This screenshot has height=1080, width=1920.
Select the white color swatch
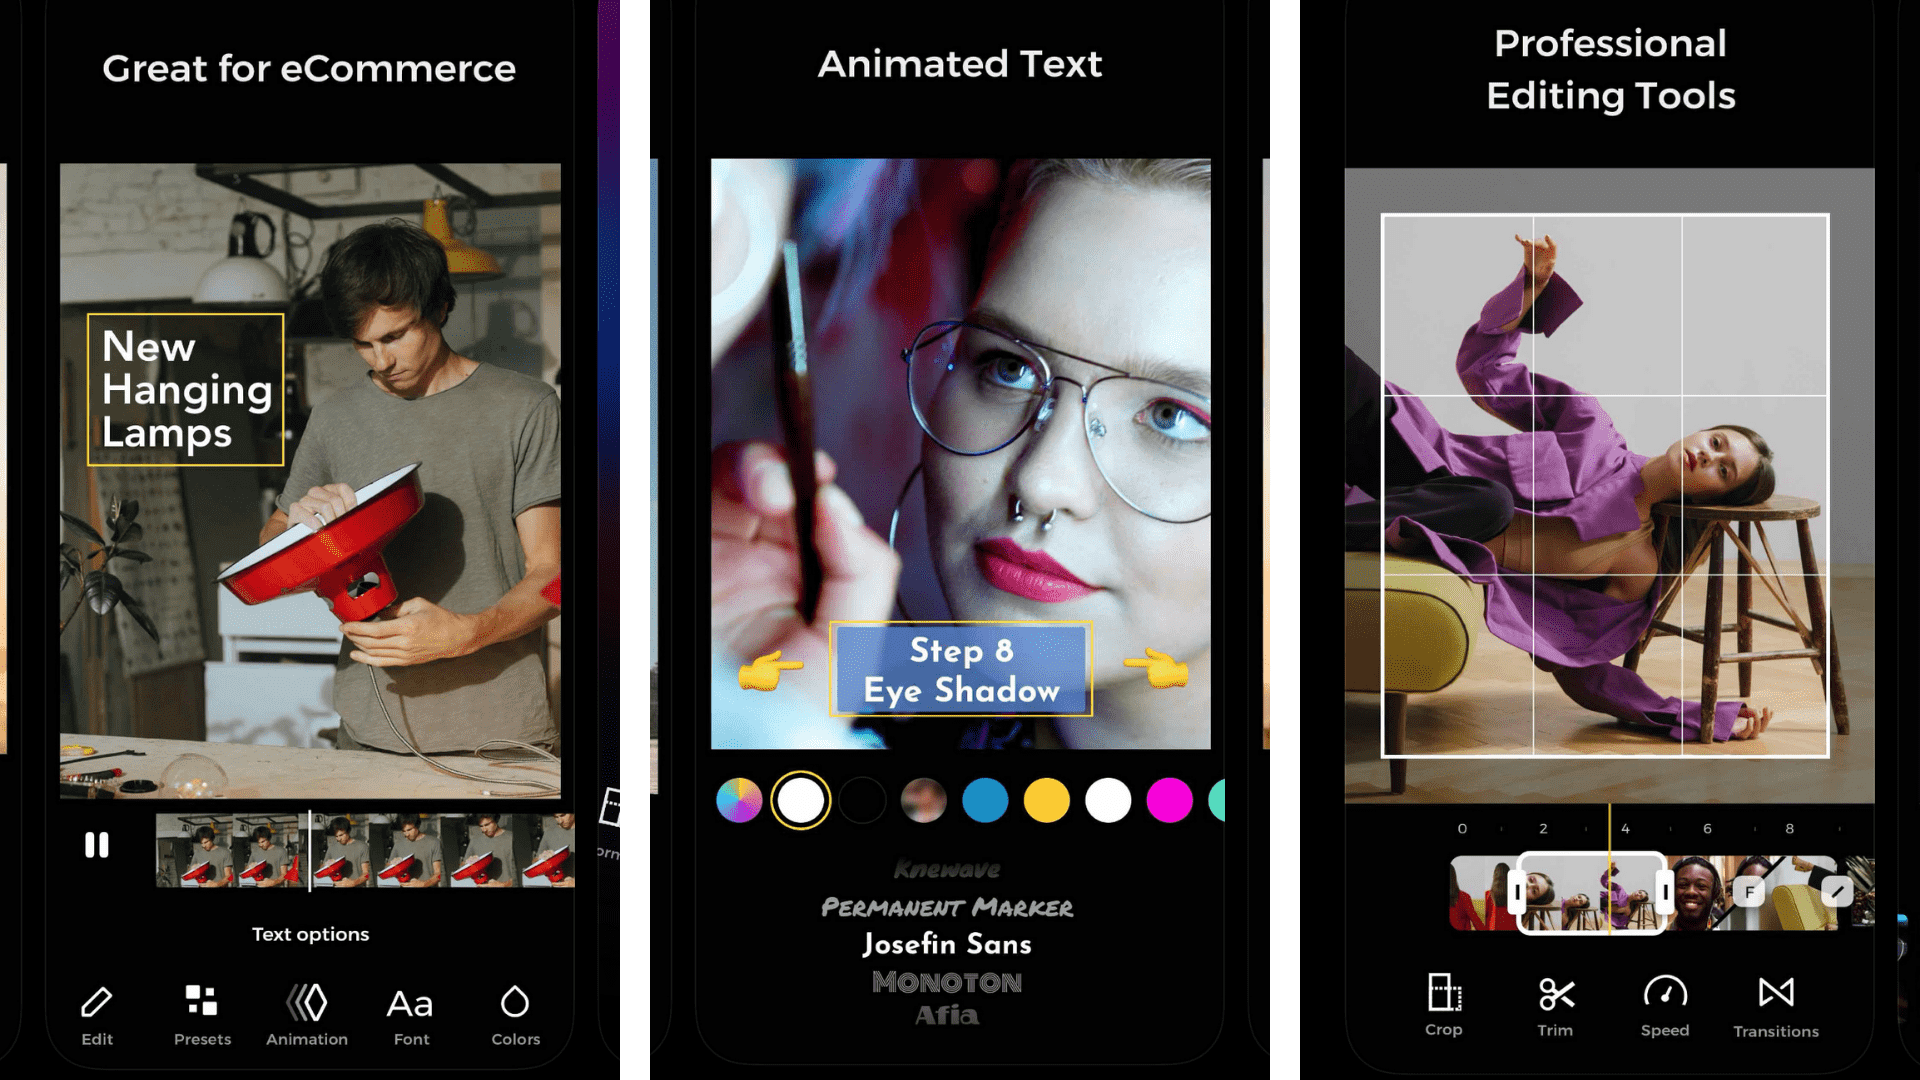(x=1106, y=799)
